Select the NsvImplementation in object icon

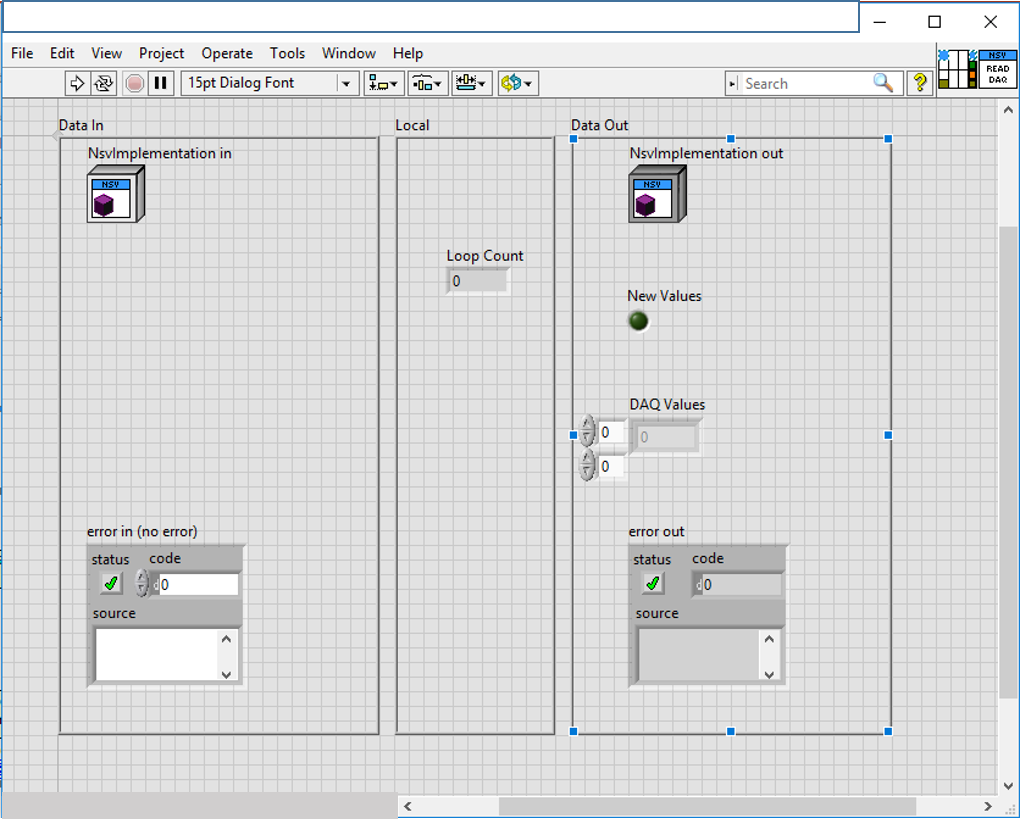tap(116, 194)
